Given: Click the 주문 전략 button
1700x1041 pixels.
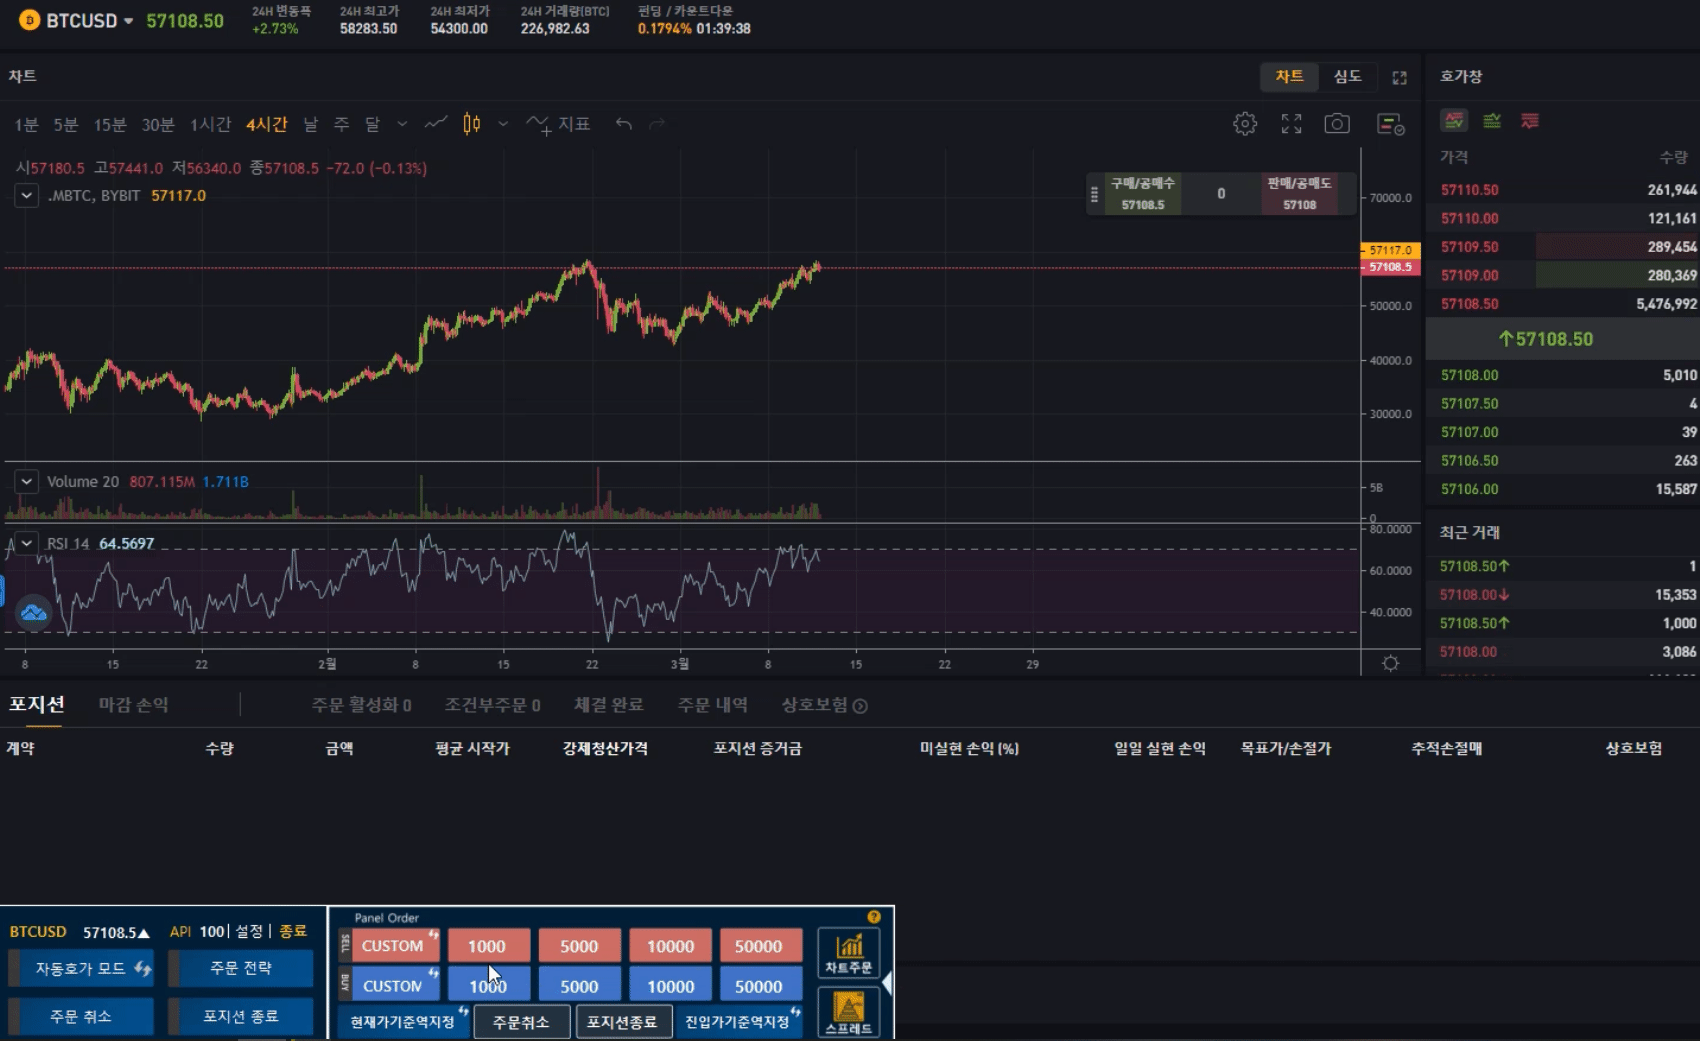Looking at the screenshot, I should click(x=240, y=968).
